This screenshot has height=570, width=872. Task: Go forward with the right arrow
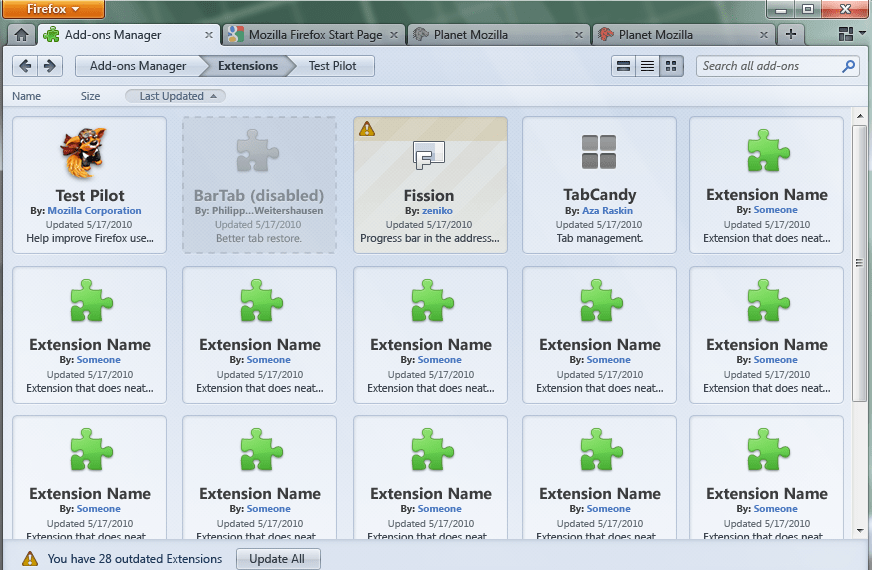[50, 66]
